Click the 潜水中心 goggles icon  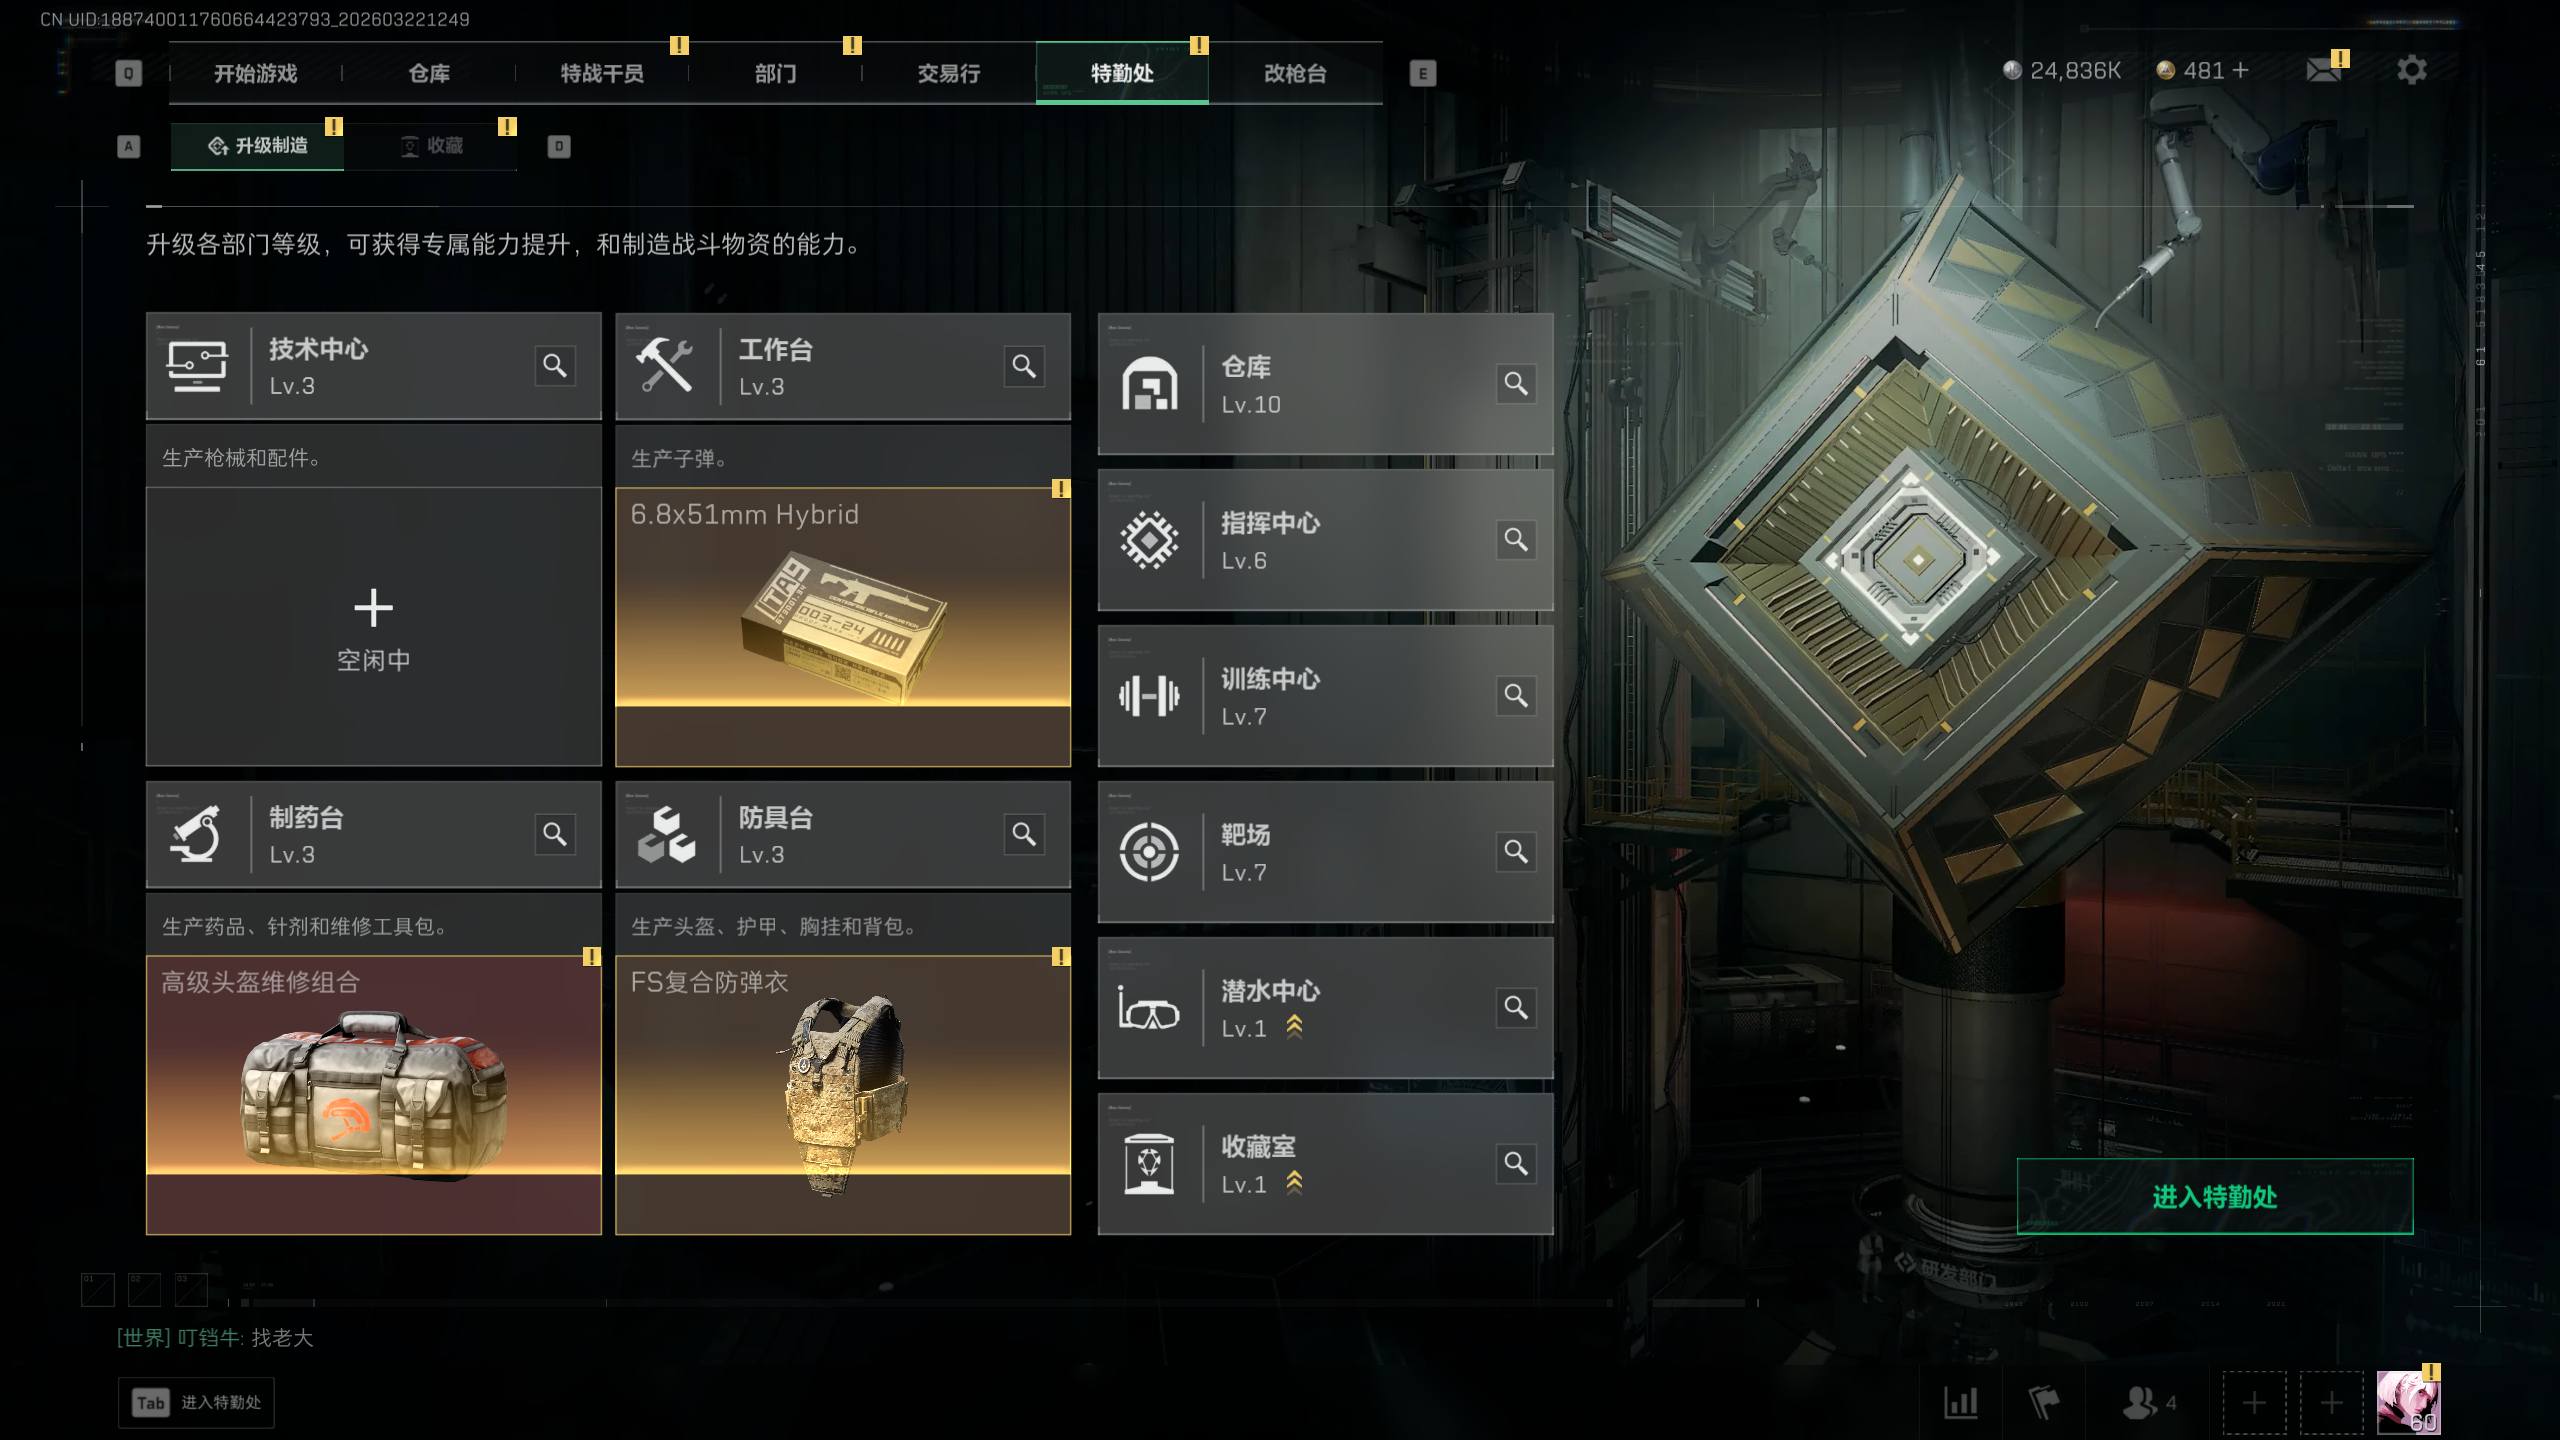(1149, 1008)
